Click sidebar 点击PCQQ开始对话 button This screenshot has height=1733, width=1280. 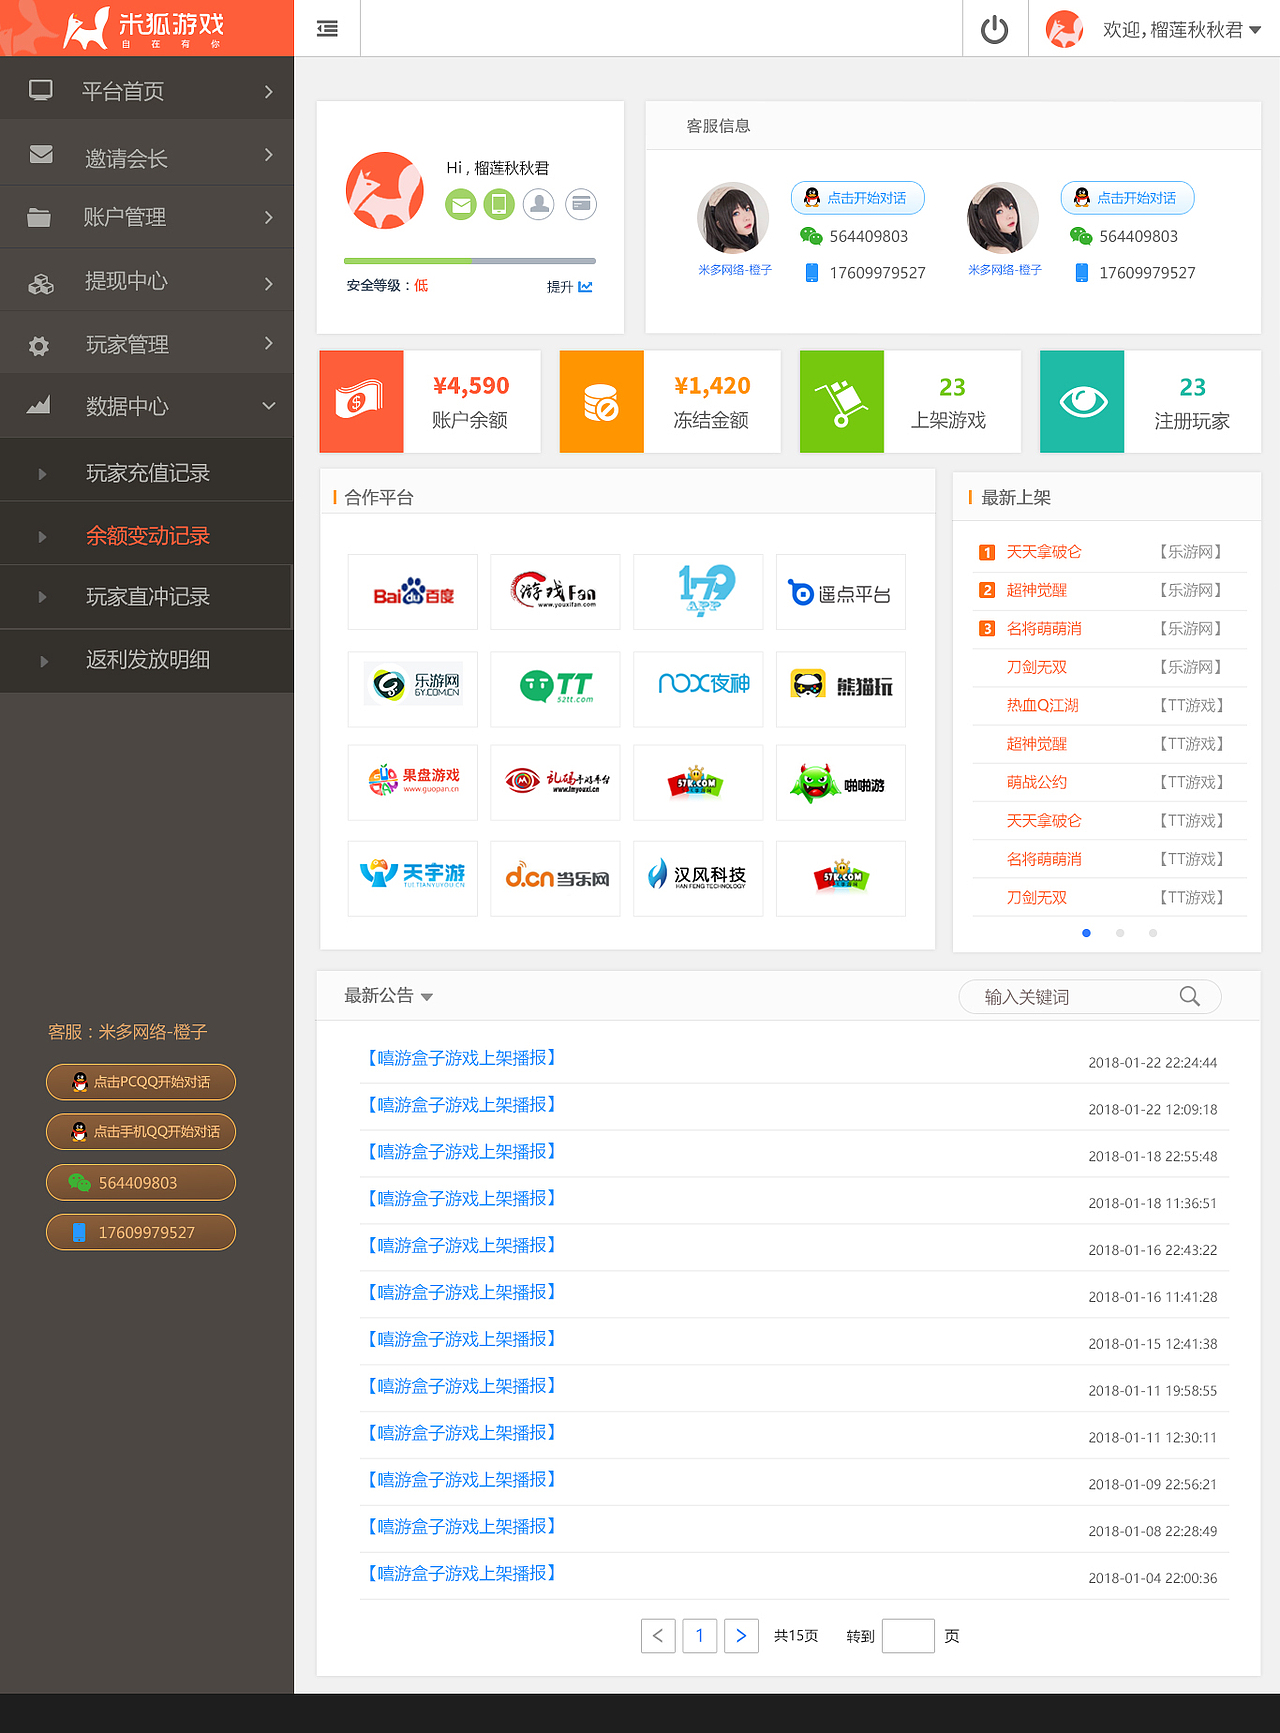[x=141, y=1082]
